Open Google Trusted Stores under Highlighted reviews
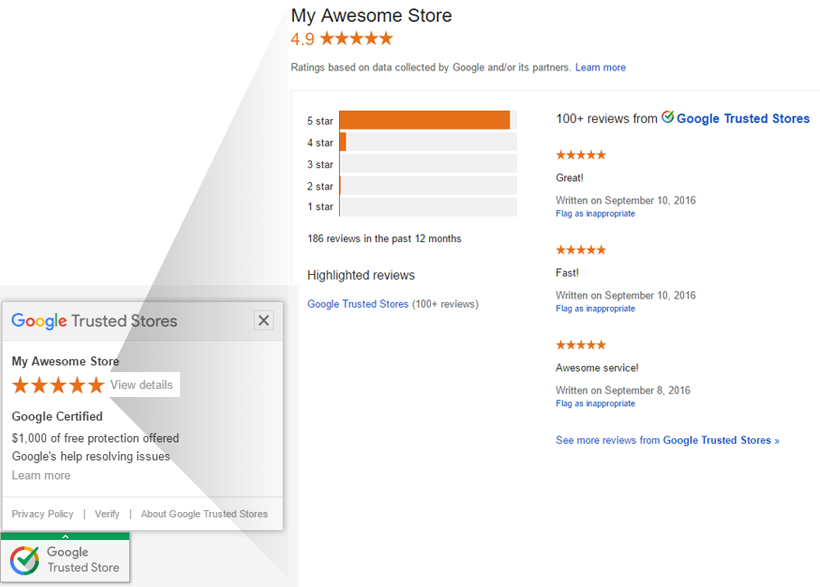The height and width of the screenshot is (587, 820). point(357,304)
